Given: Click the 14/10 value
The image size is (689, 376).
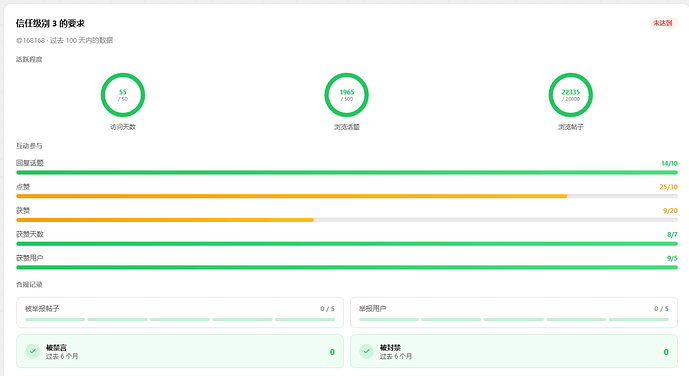Looking at the screenshot, I should pyautogui.click(x=669, y=163).
